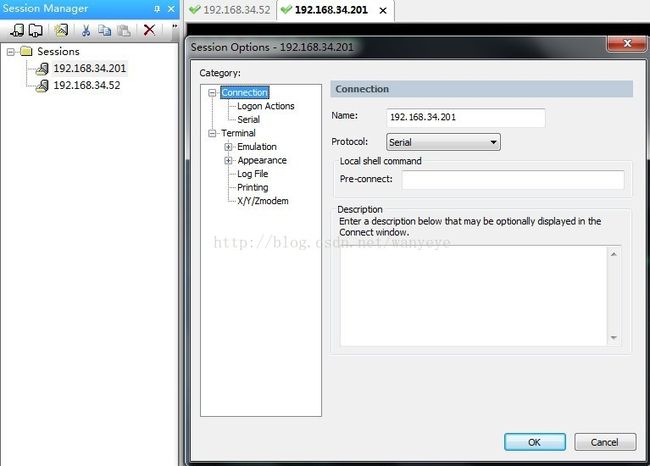Screen dimensions: 650x466
Task: Click the blue Connection section header
Action: pyautogui.click(x=481, y=89)
